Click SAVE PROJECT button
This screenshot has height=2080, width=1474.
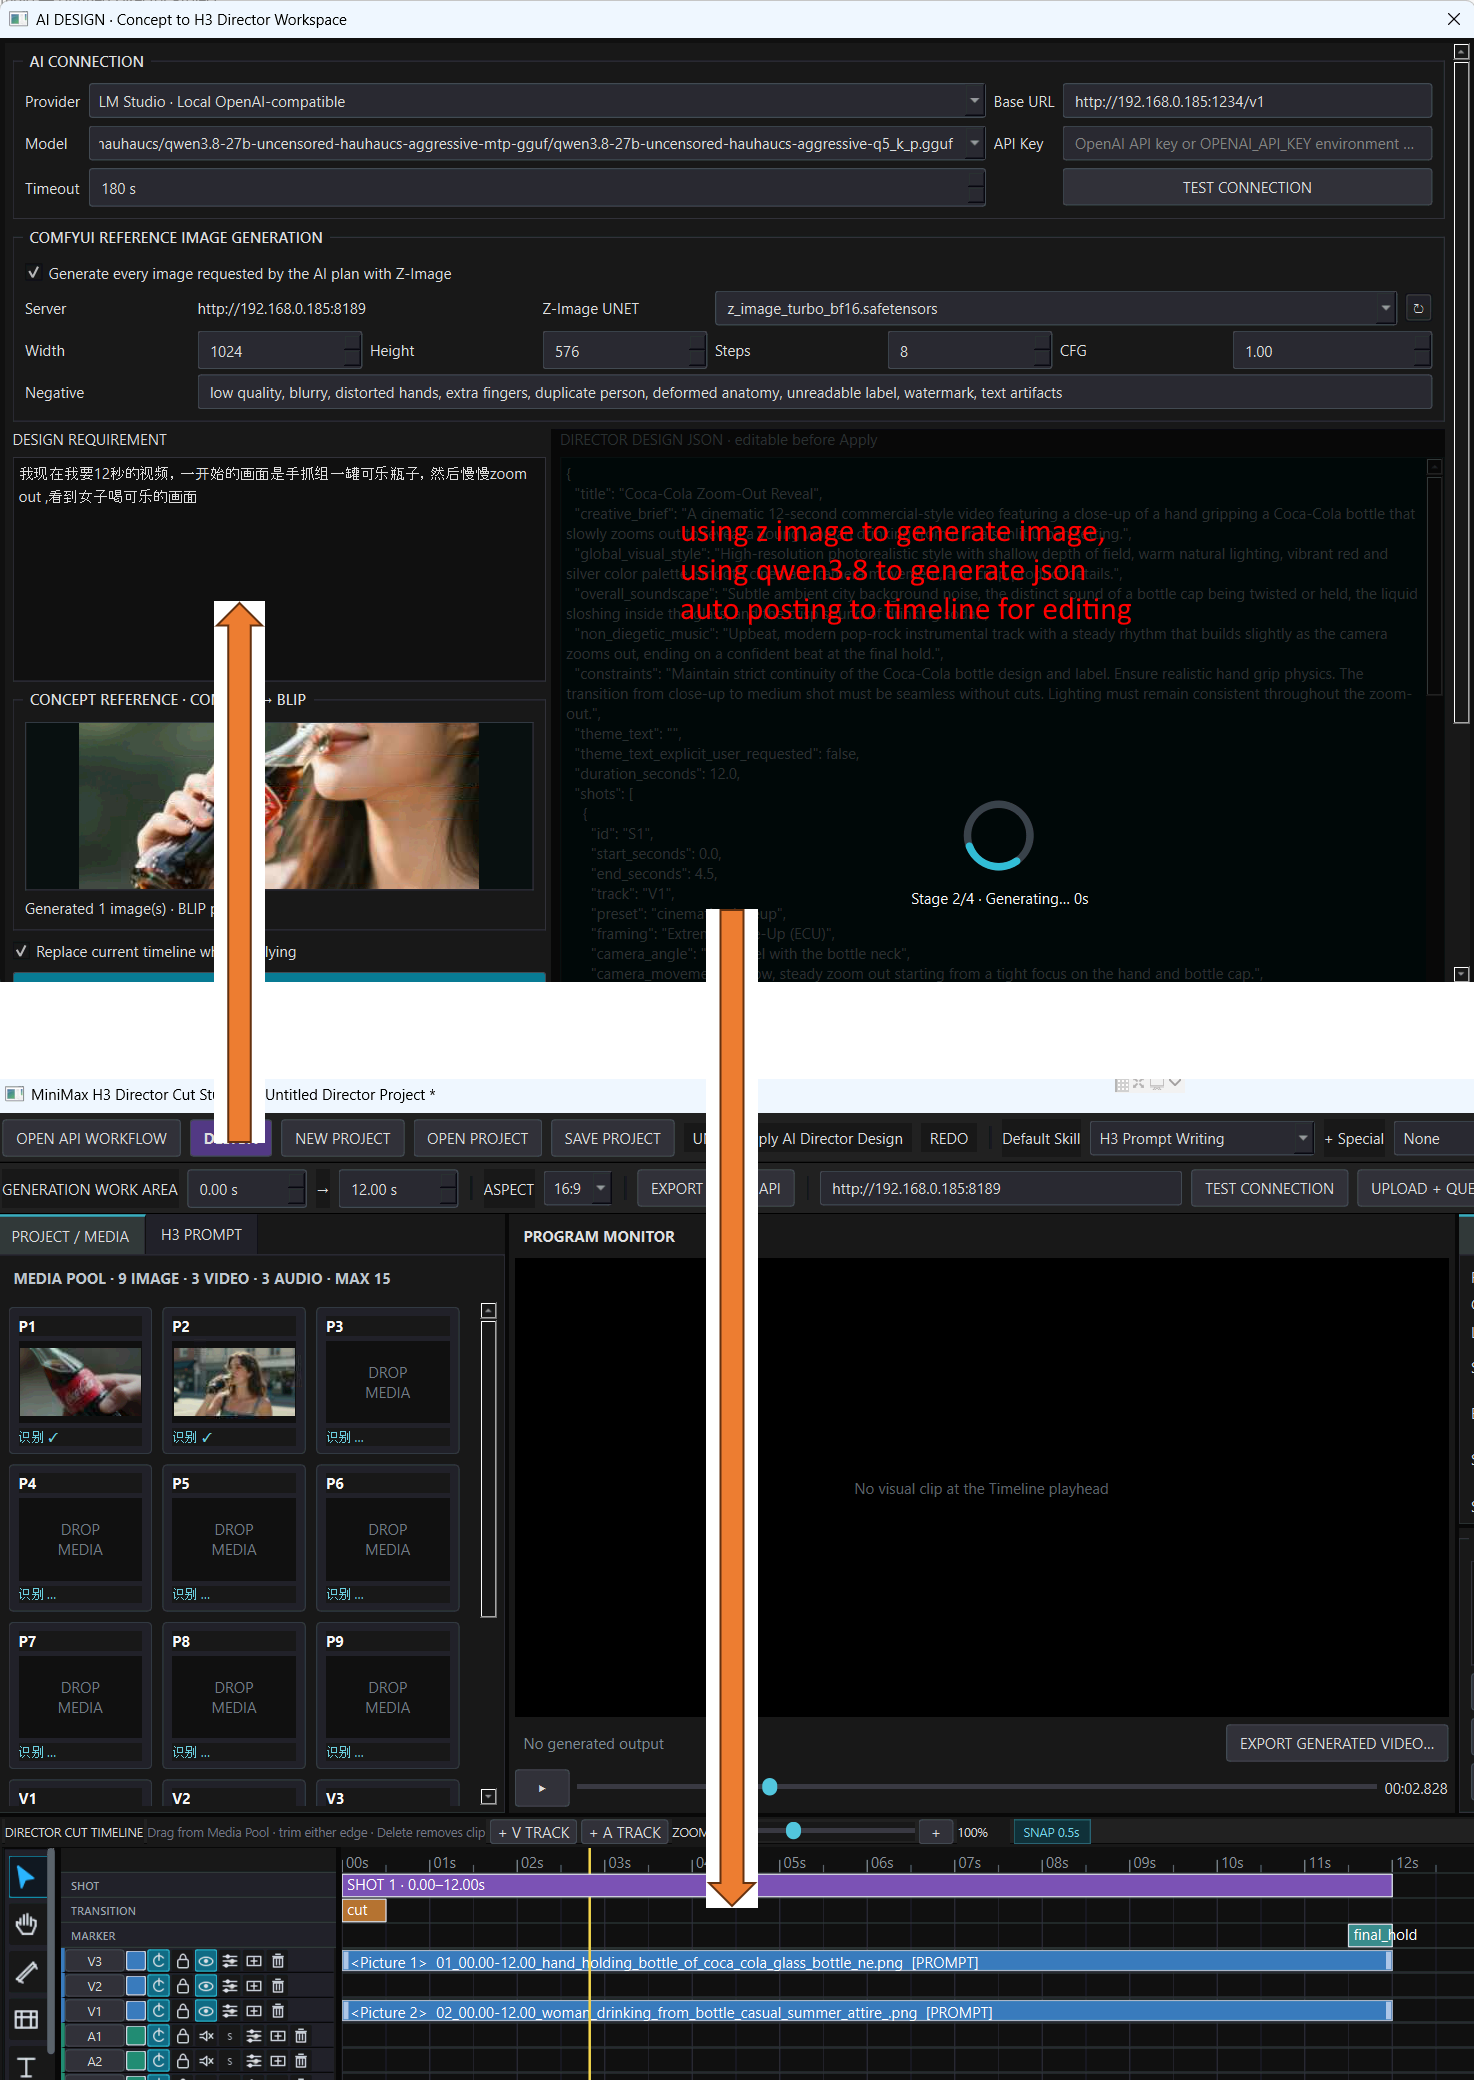tap(612, 1138)
